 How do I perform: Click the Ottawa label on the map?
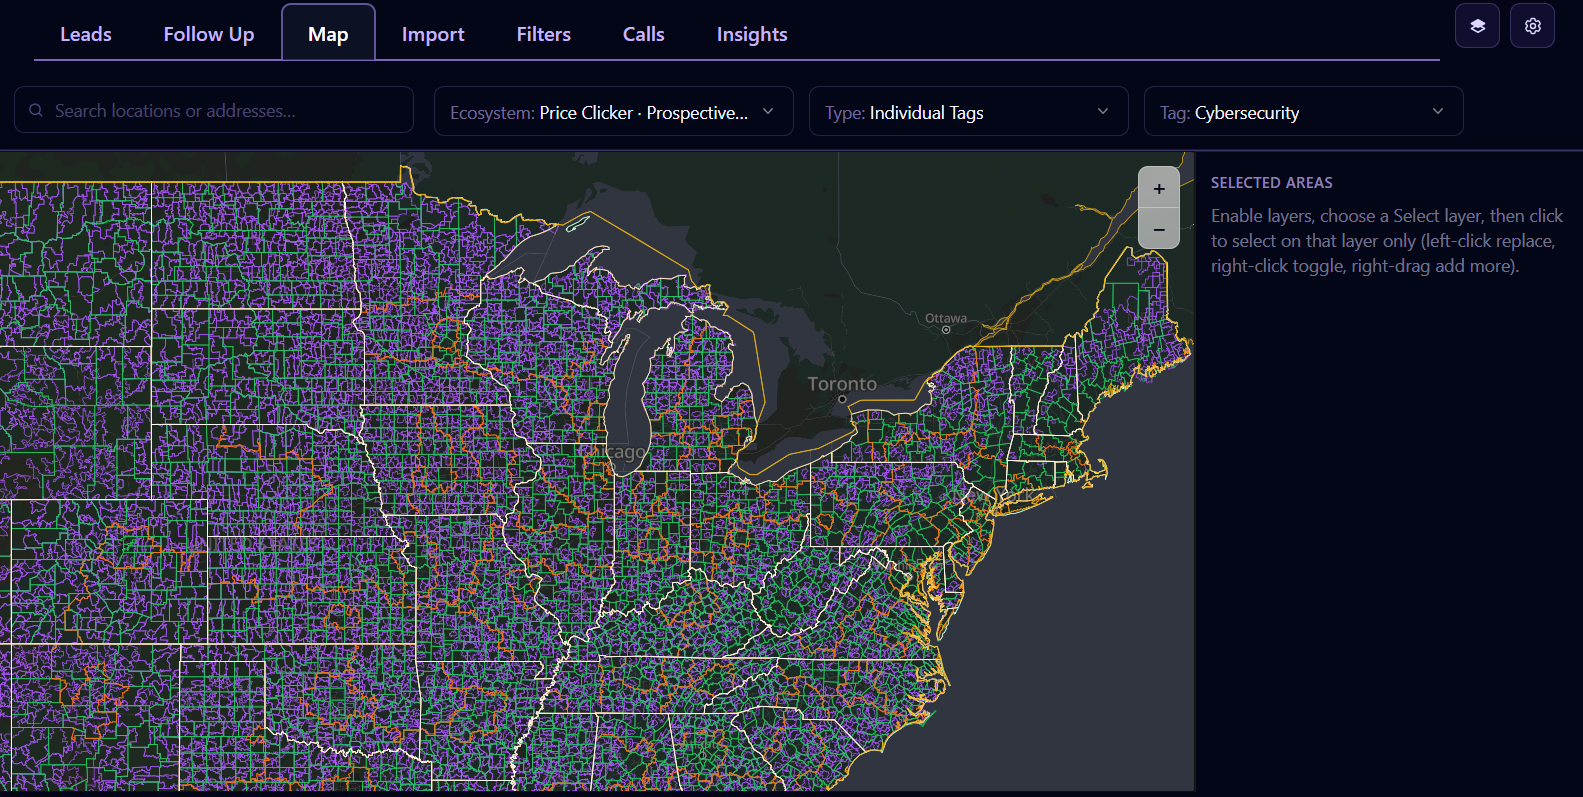coord(946,318)
